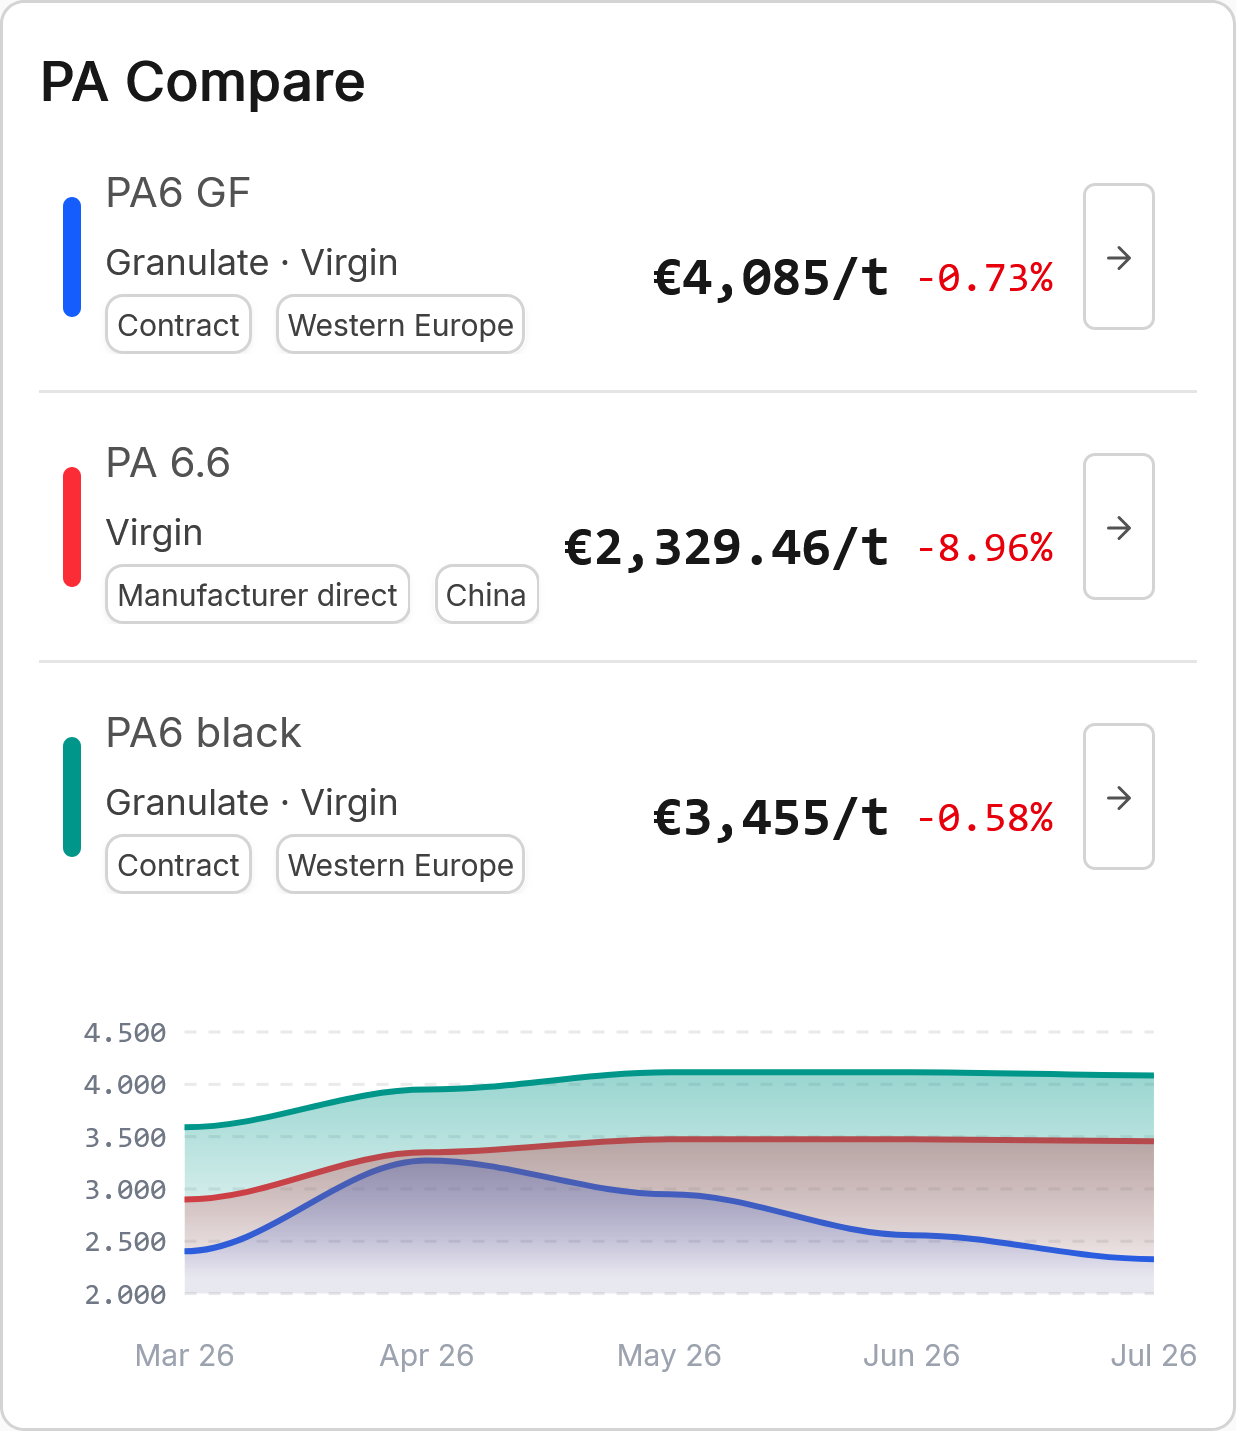Viewport: 1236px width, 1431px height.
Task: Click the PA 6.6 title
Action: click(168, 463)
